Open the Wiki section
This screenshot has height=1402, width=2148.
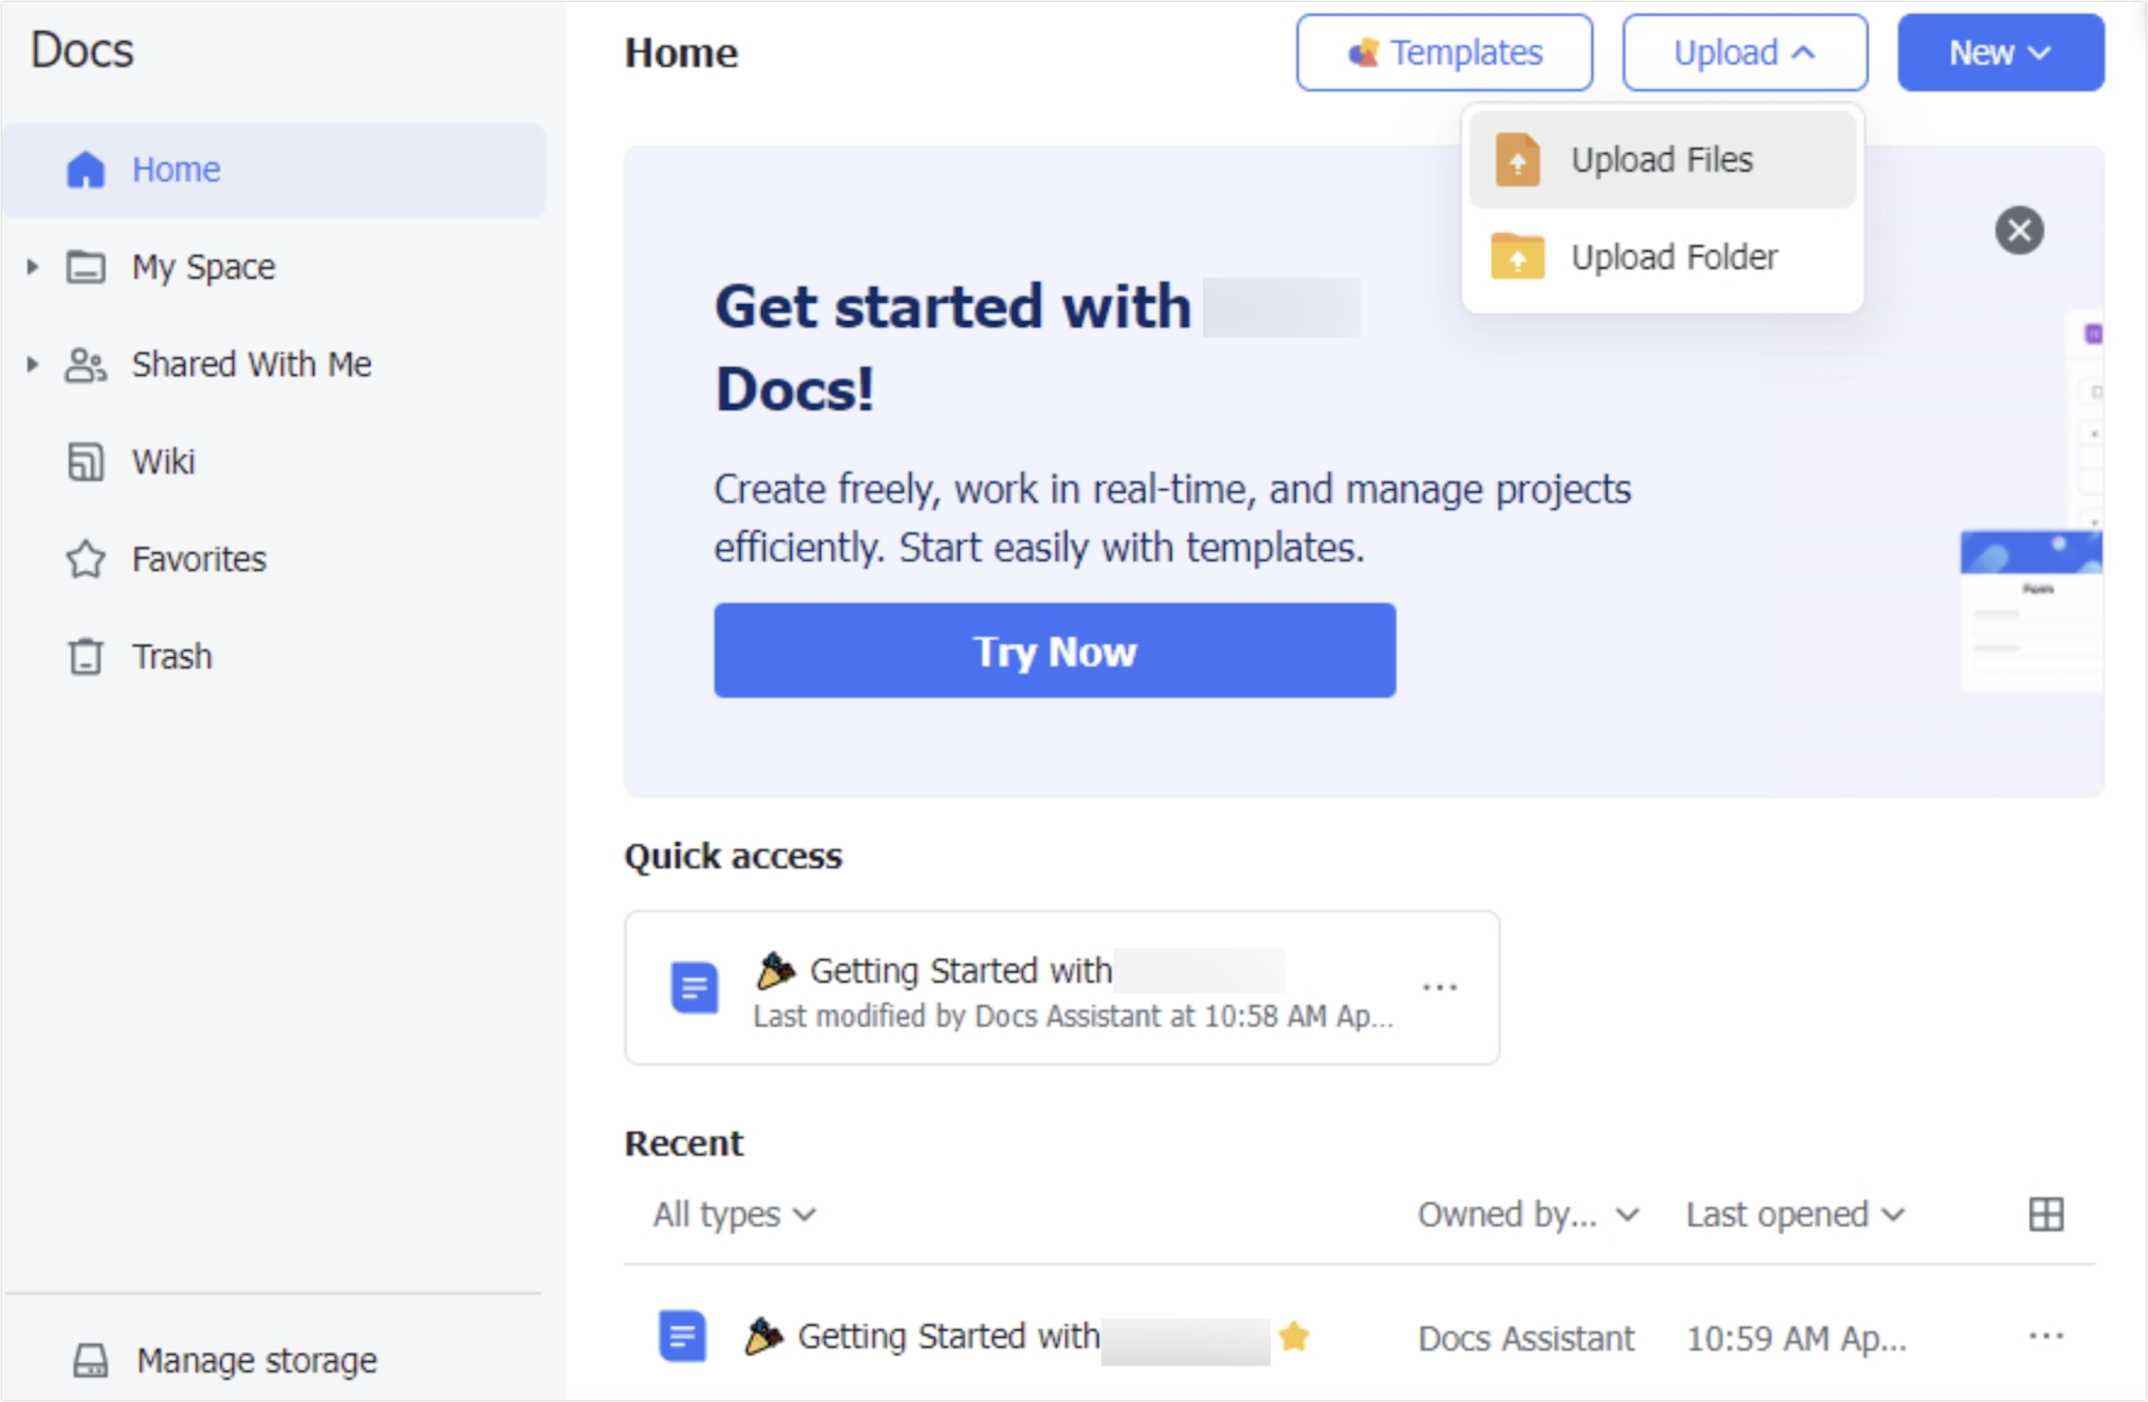click(164, 461)
